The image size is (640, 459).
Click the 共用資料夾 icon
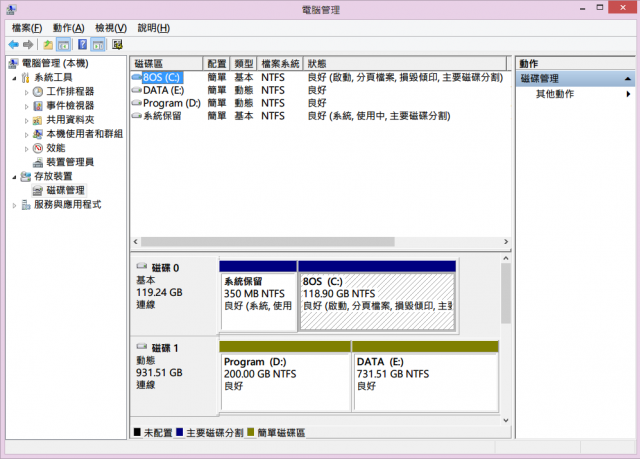click(x=38, y=120)
